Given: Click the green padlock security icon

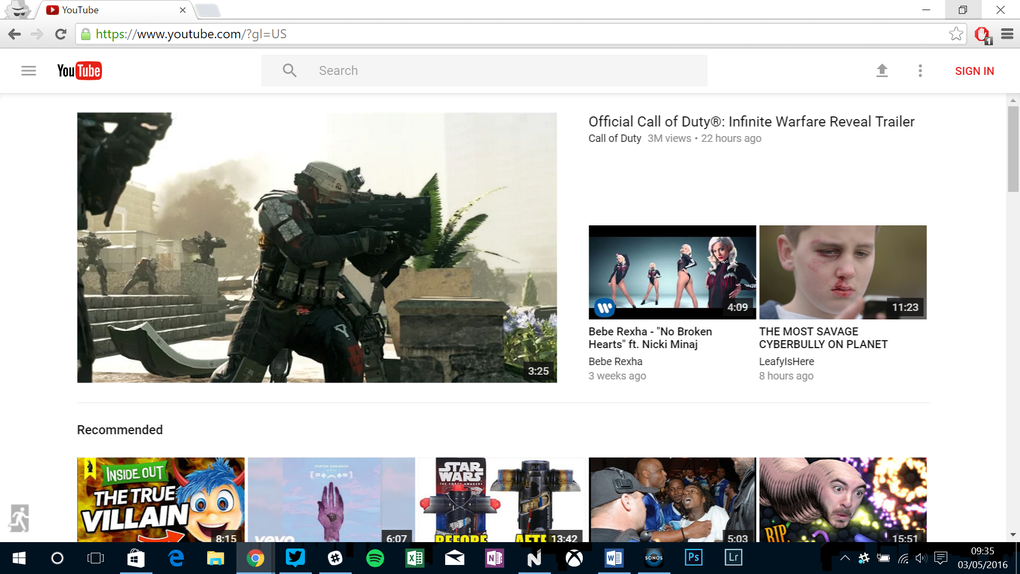Looking at the screenshot, I should tap(85, 34).
